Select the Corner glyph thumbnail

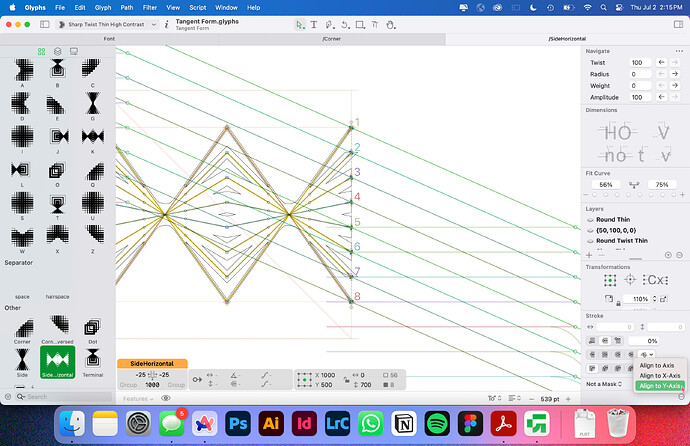[22, 330]
